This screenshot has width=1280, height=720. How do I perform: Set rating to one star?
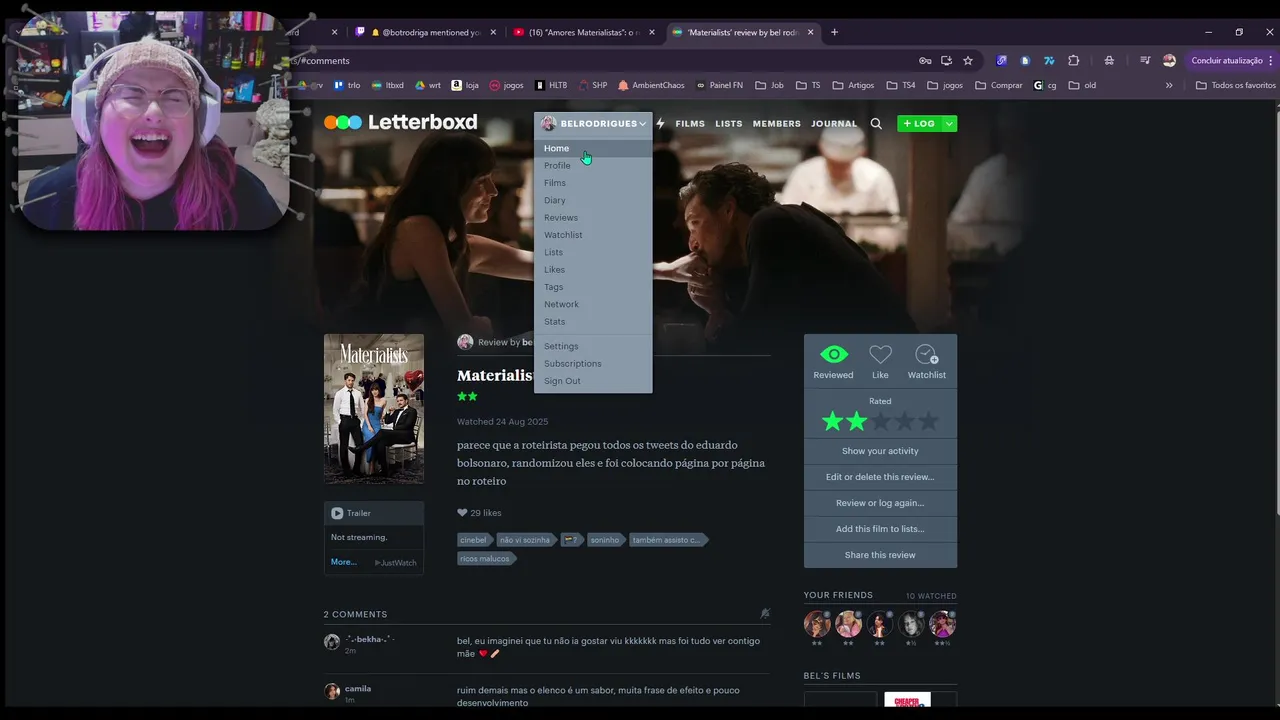tap(832, 422)
